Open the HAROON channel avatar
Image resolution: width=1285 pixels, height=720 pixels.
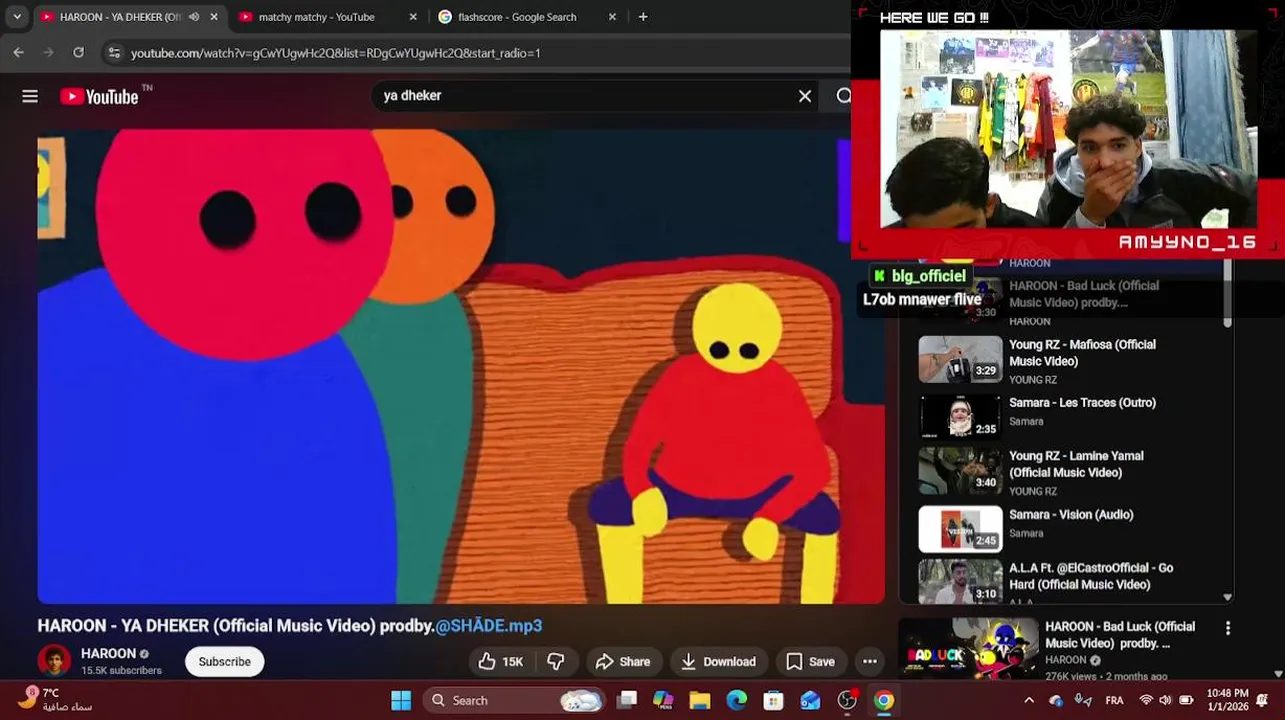pyautogui.click(x=54, y=661)
